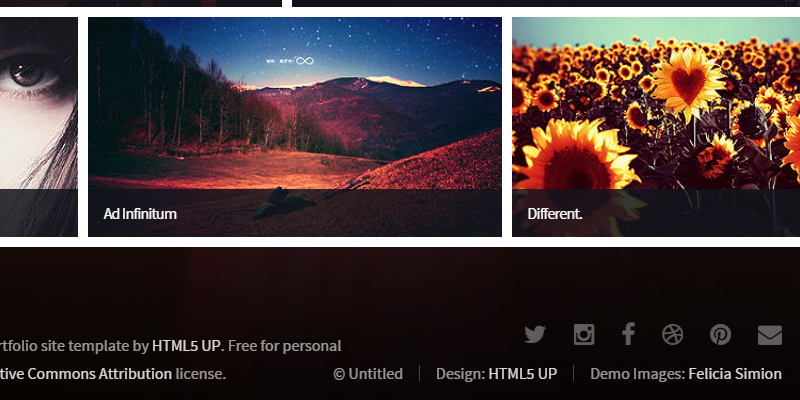Open the Dribbble basketball icon
Screen dimensions: 800x400
click(672, 335)
